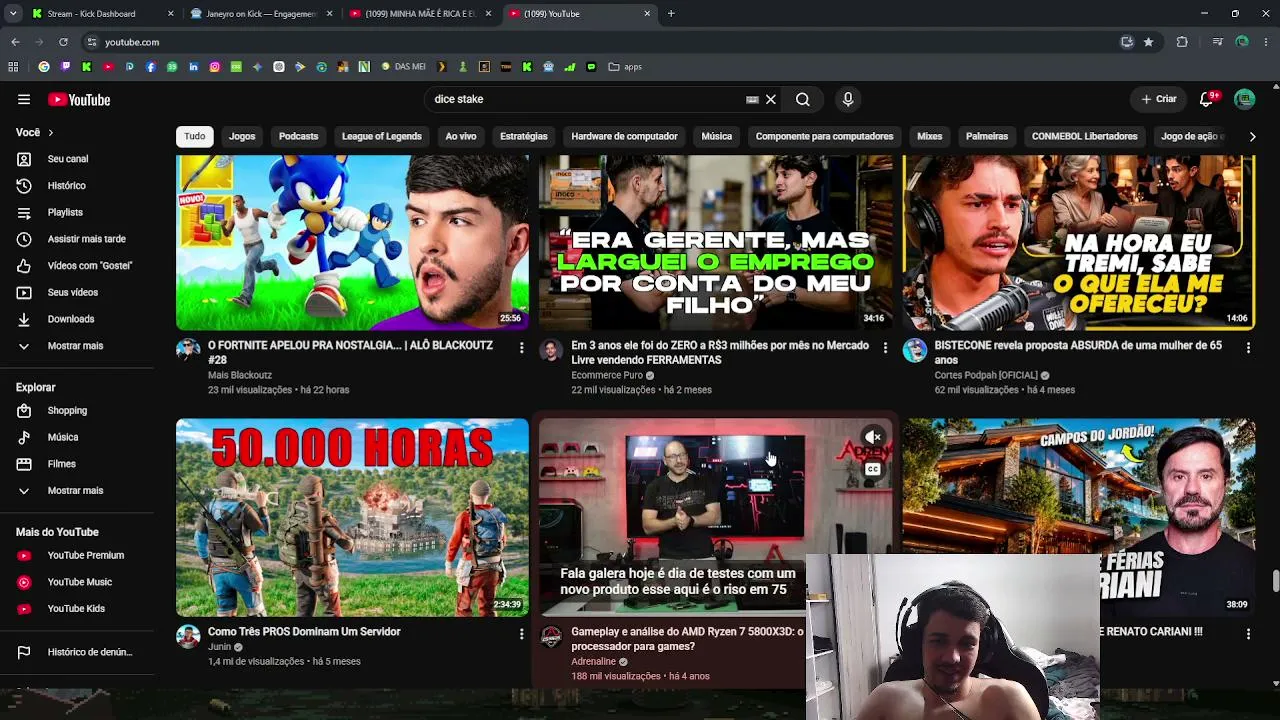This screenshot has width=1280, height=720.
Task: Open the Mais Blackoutz channel avatar
Action: pyautogui.click(x=188, y=350)
